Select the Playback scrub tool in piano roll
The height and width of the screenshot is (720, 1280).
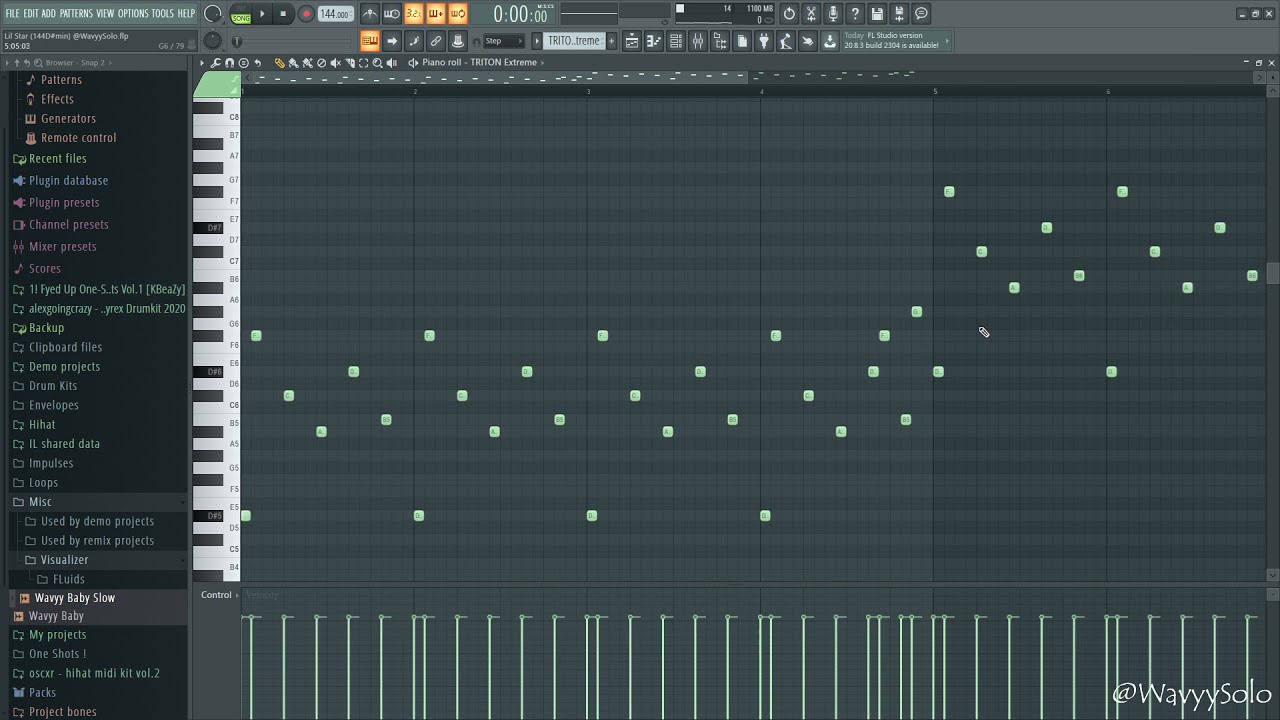point(391,63)
